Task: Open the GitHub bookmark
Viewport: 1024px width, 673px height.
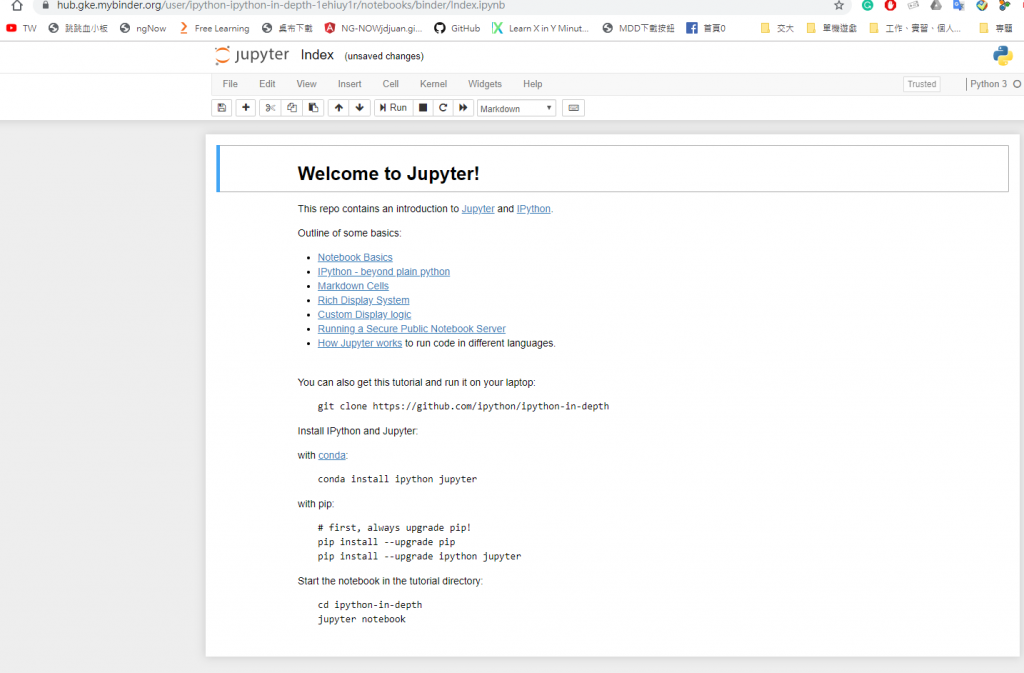Action: coord(457,28)
